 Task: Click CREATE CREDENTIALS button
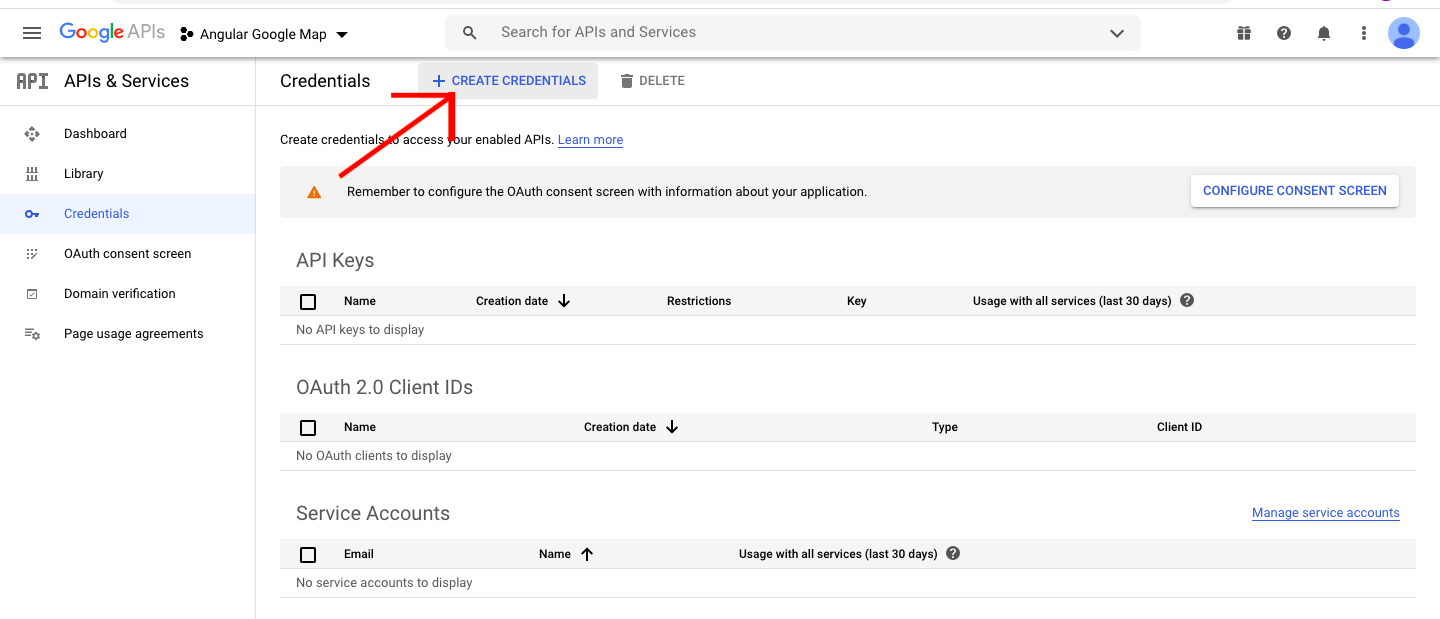[x=508, y=81]
